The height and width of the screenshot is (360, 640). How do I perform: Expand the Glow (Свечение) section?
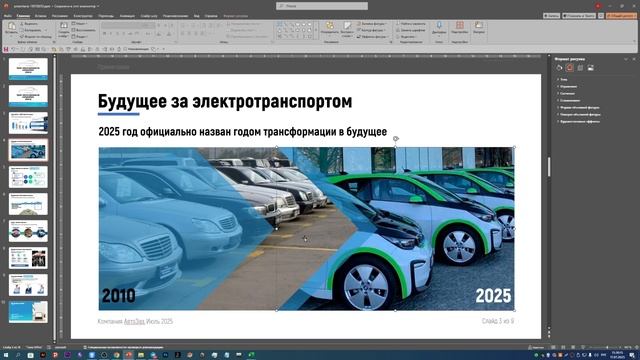[567, 93]
